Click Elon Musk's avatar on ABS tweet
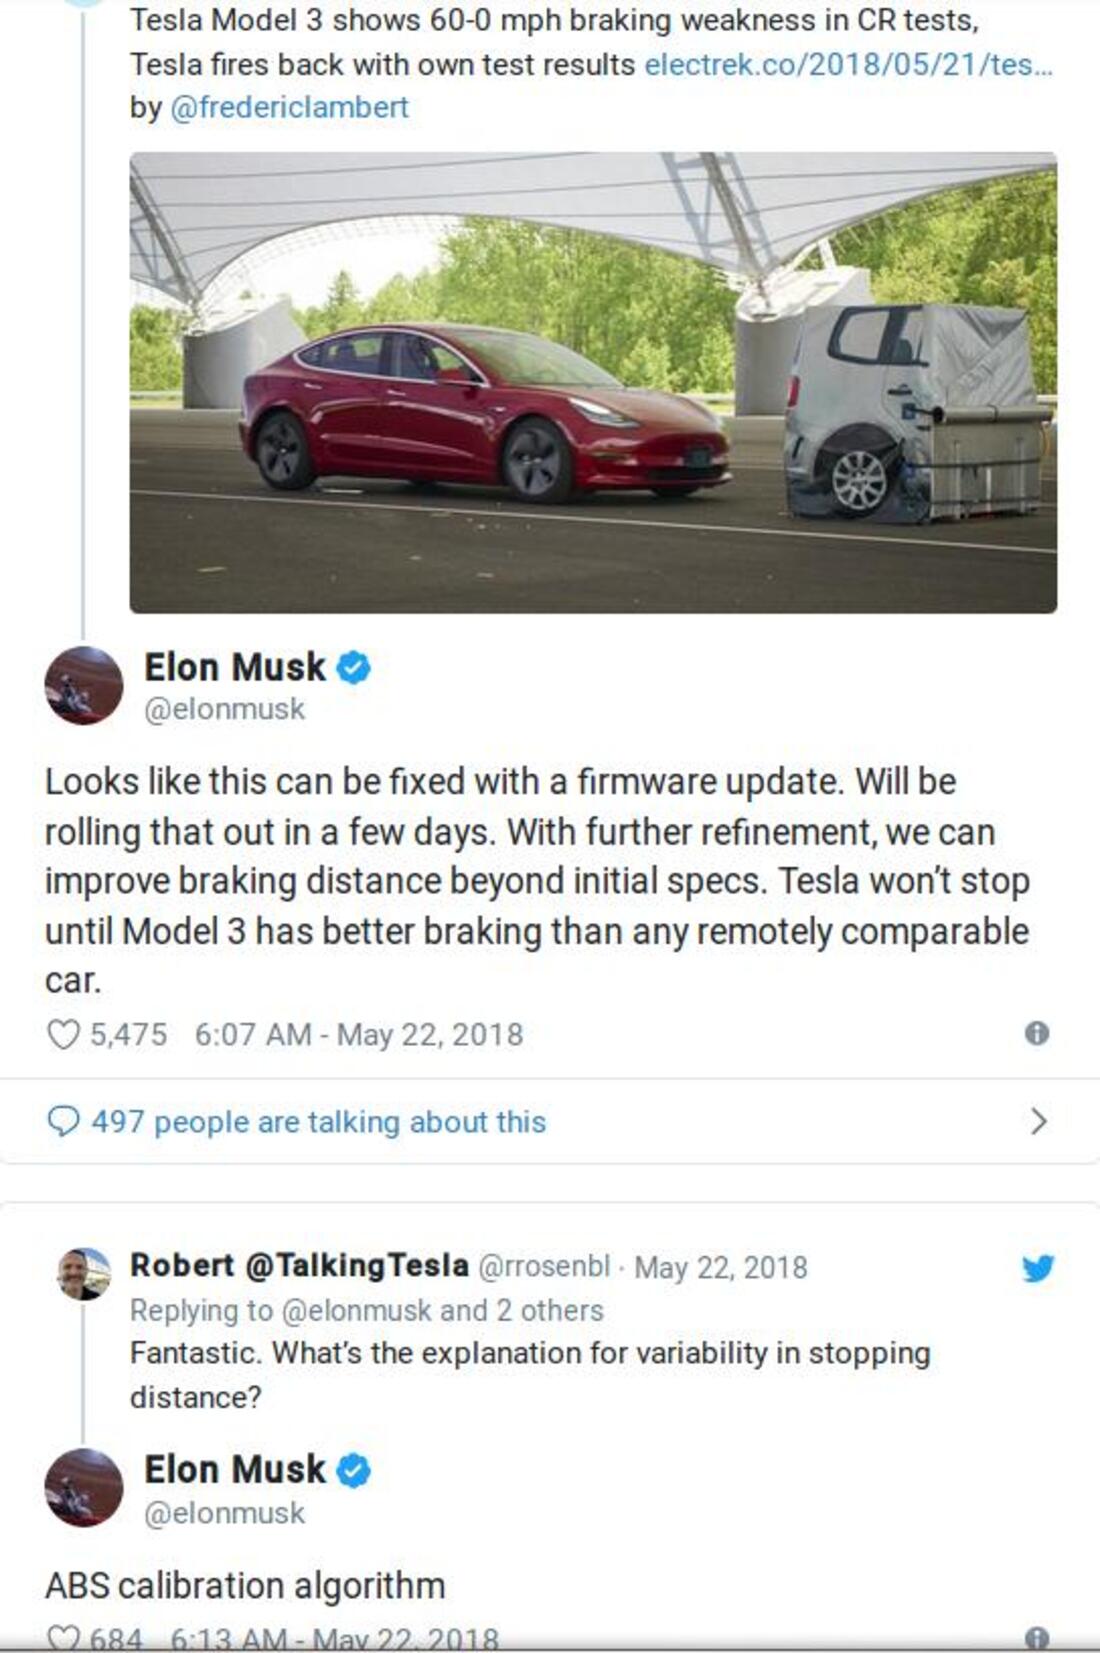Image resolution: width=1100 pixels, height=1653 pixels. [84, 1488]
